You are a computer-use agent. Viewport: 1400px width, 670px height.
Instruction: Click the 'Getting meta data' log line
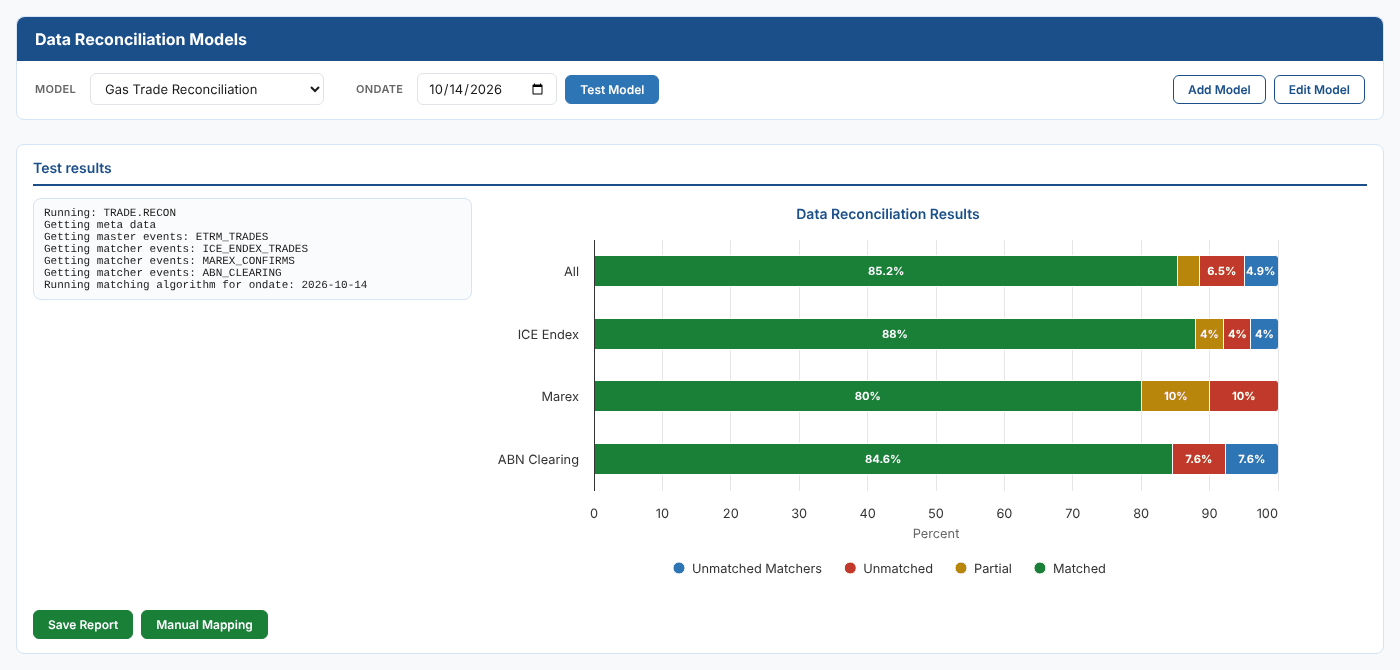(101, 225)
